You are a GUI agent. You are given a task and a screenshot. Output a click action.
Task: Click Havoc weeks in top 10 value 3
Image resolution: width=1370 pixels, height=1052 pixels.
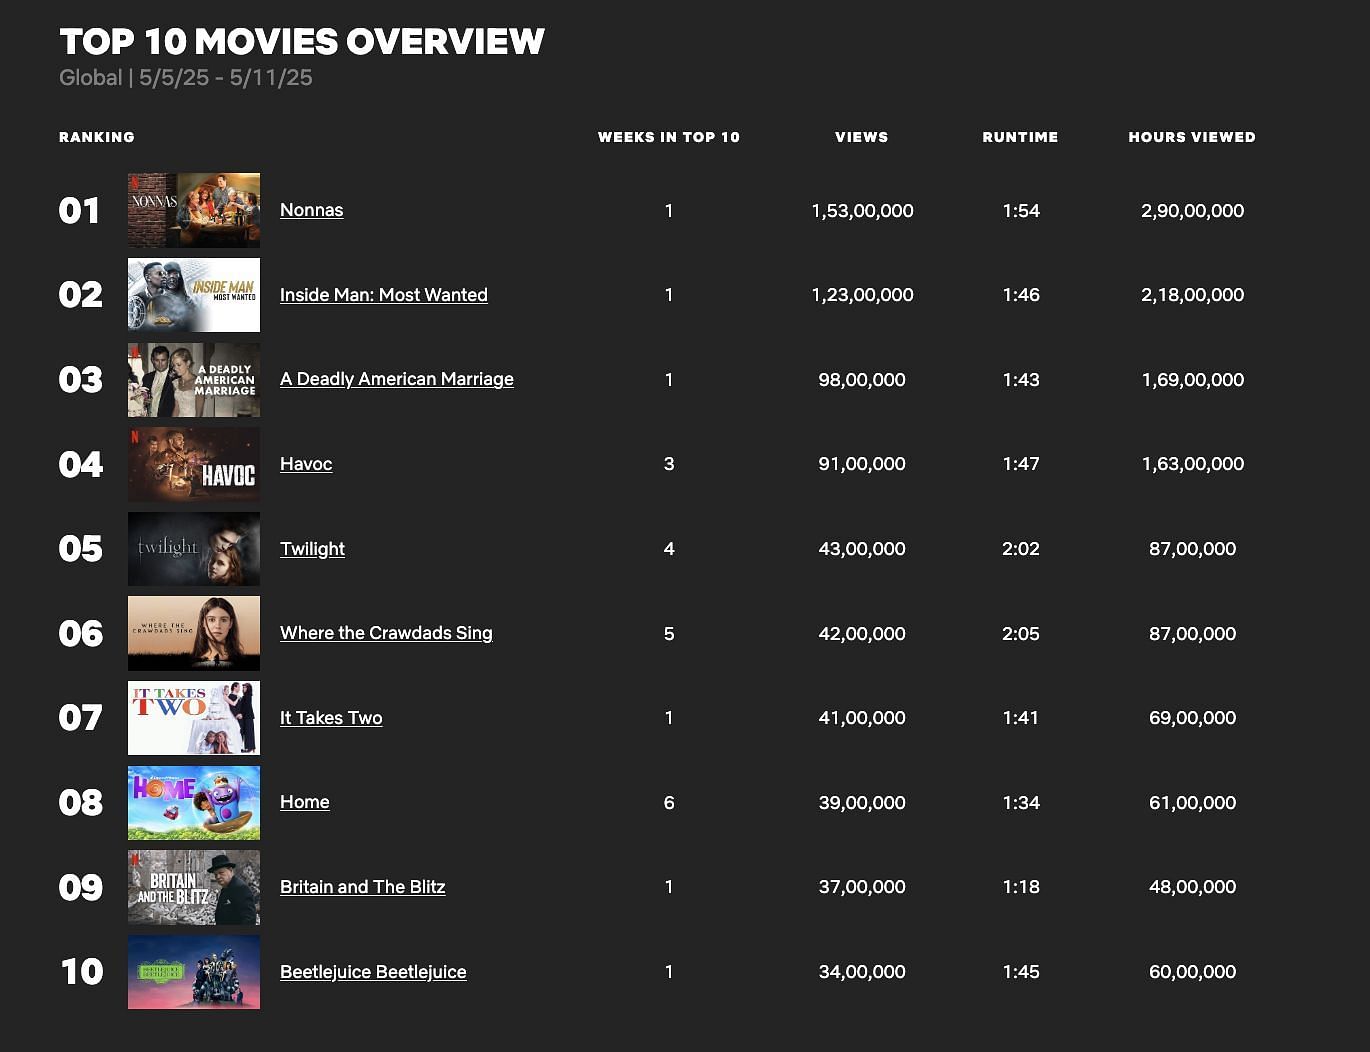coord(669,464)
